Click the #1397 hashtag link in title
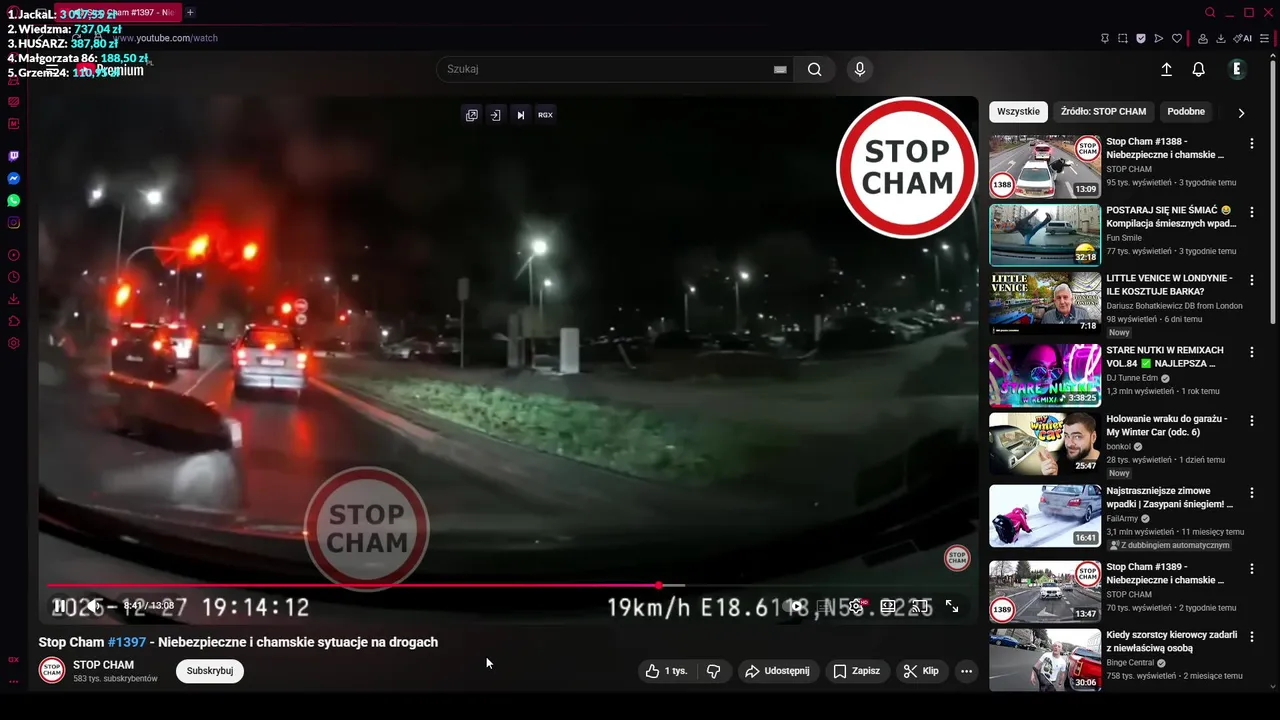This screenshot has width=1280, height=720. [x=127, y=642]
